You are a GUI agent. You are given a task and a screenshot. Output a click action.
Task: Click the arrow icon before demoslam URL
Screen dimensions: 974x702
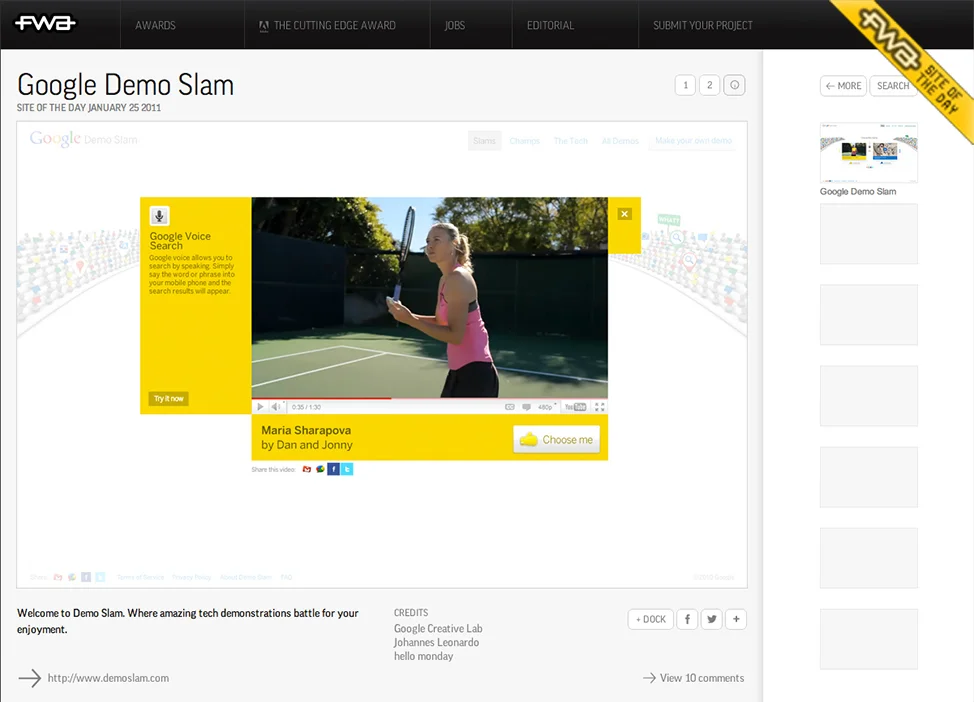pos(29,678)
